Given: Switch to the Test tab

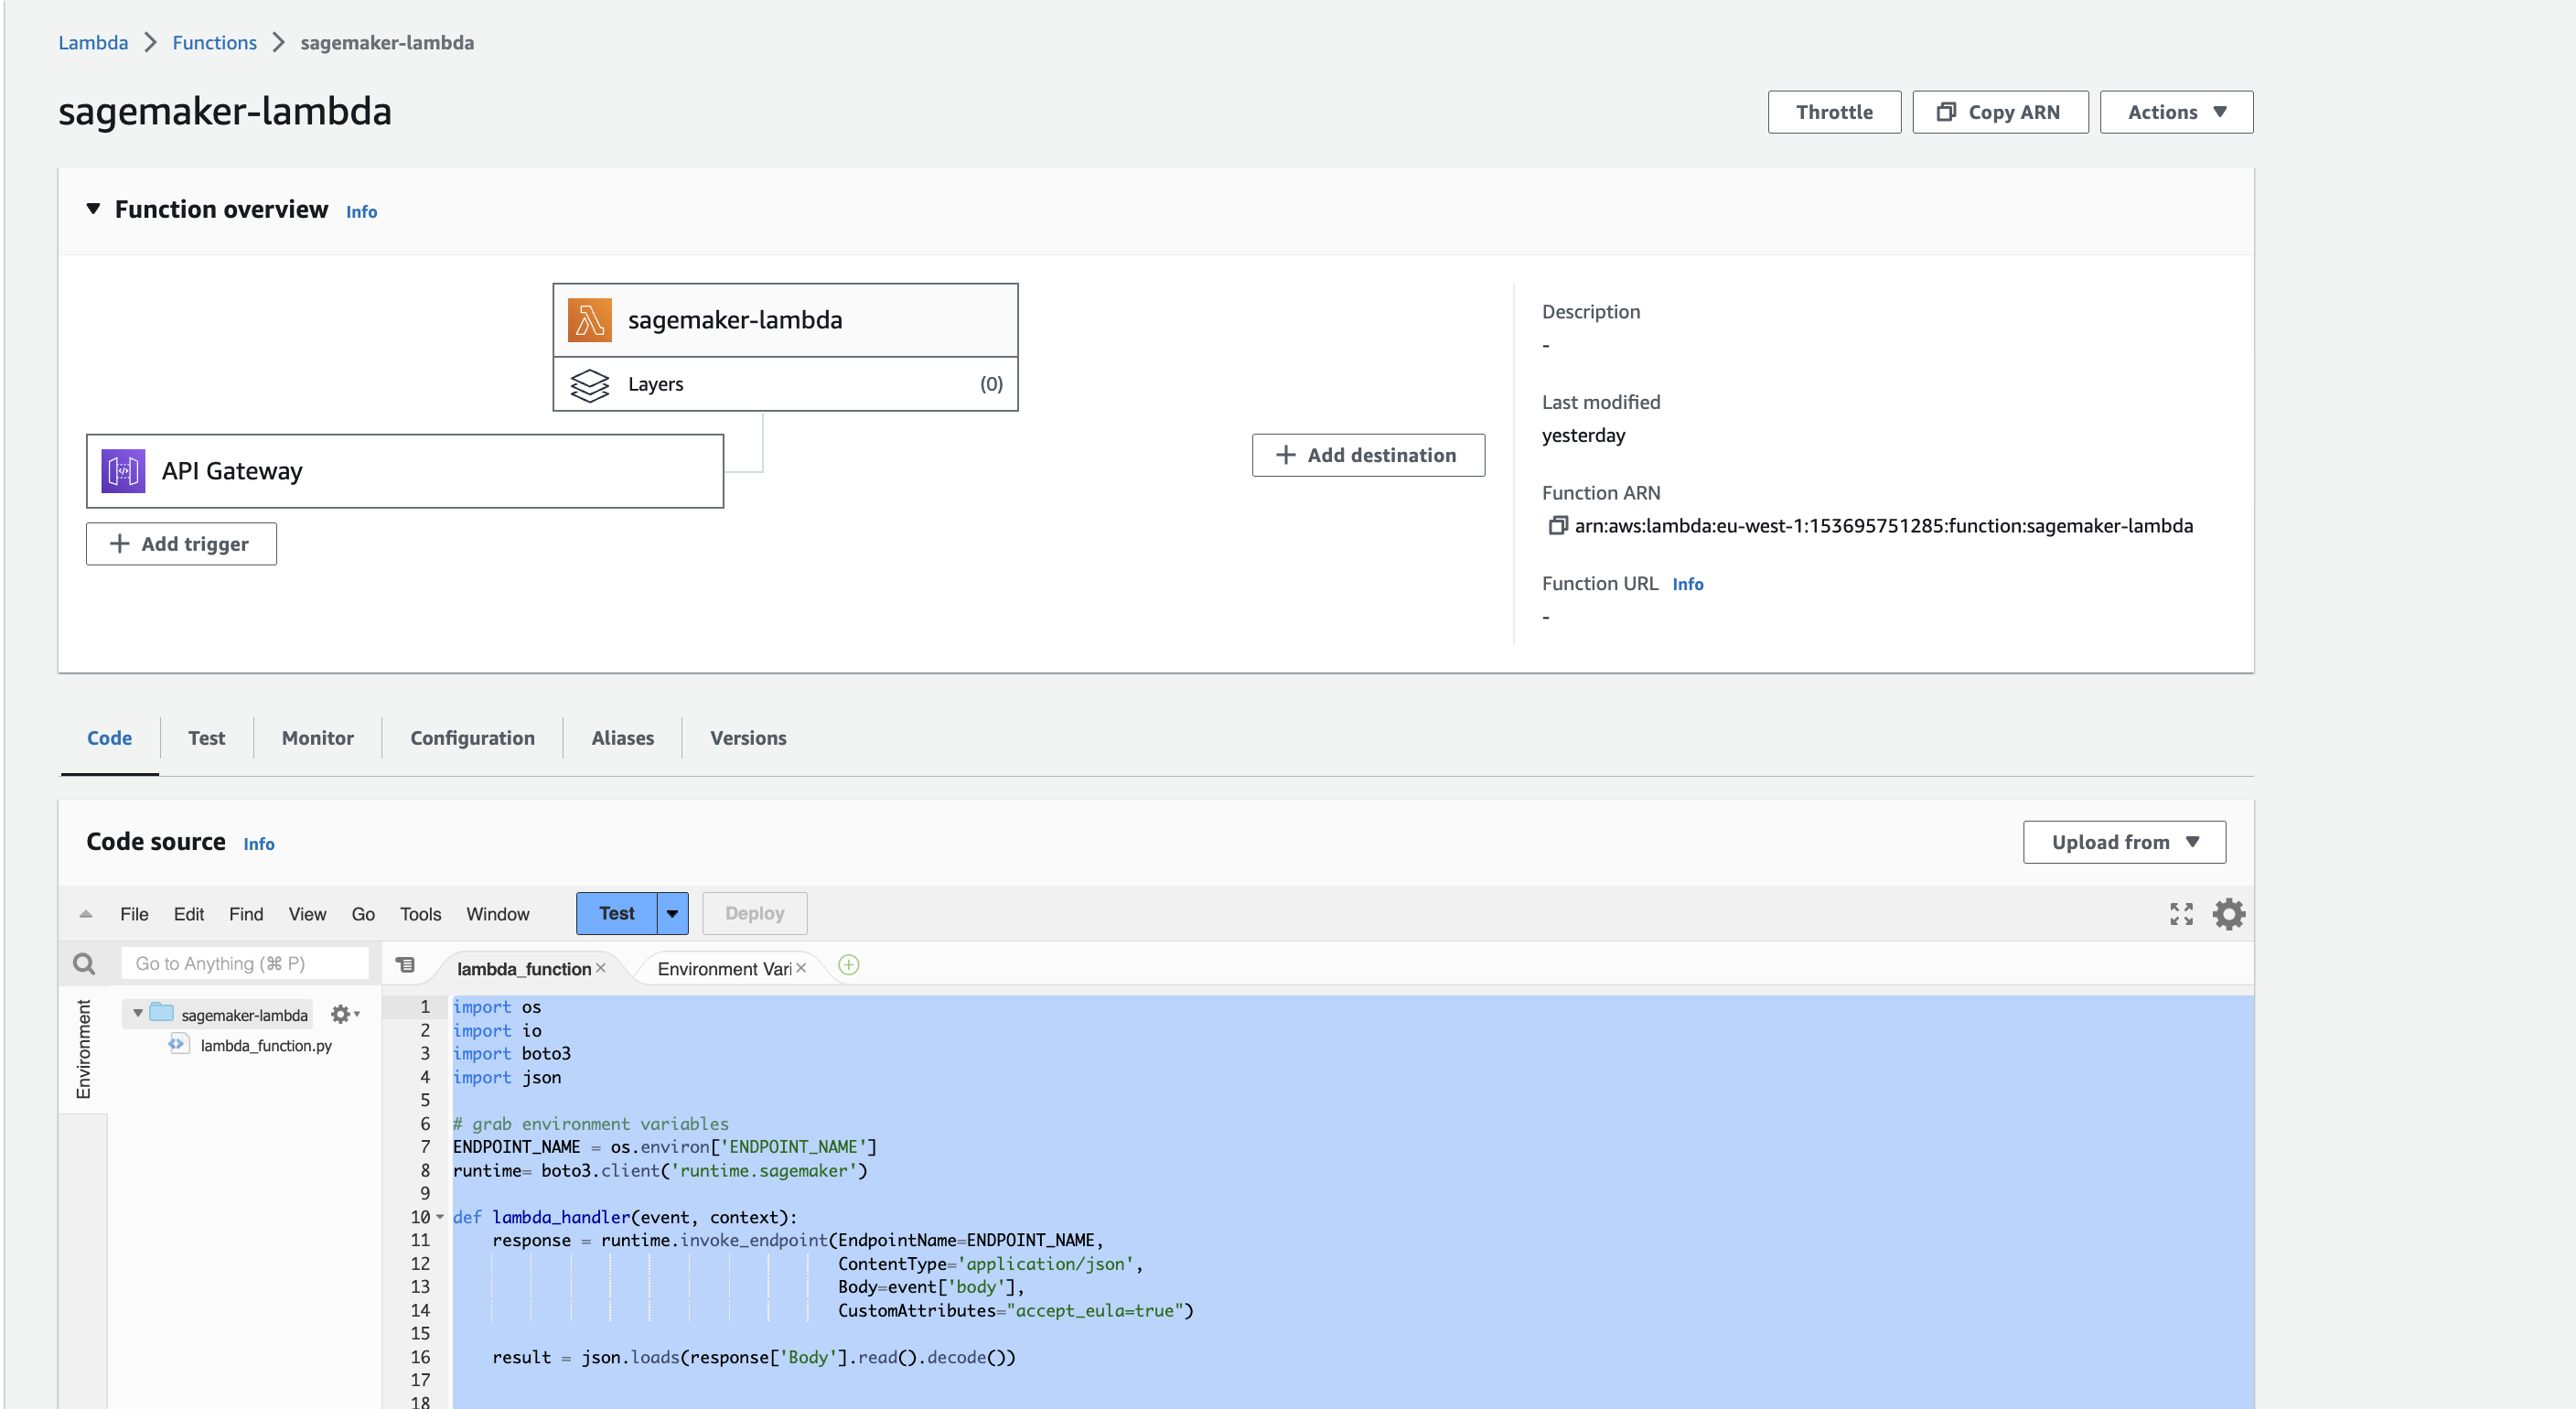Looking at the screenshot, I should pos(206,738).
